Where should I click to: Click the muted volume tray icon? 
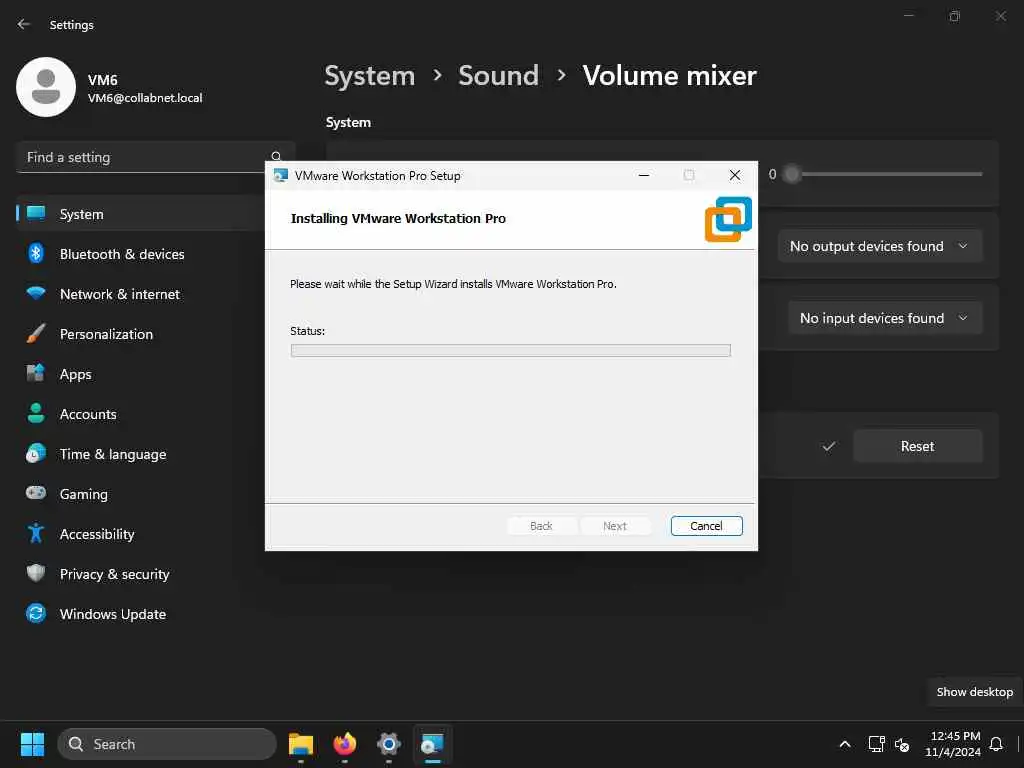(x=902, y=744)
